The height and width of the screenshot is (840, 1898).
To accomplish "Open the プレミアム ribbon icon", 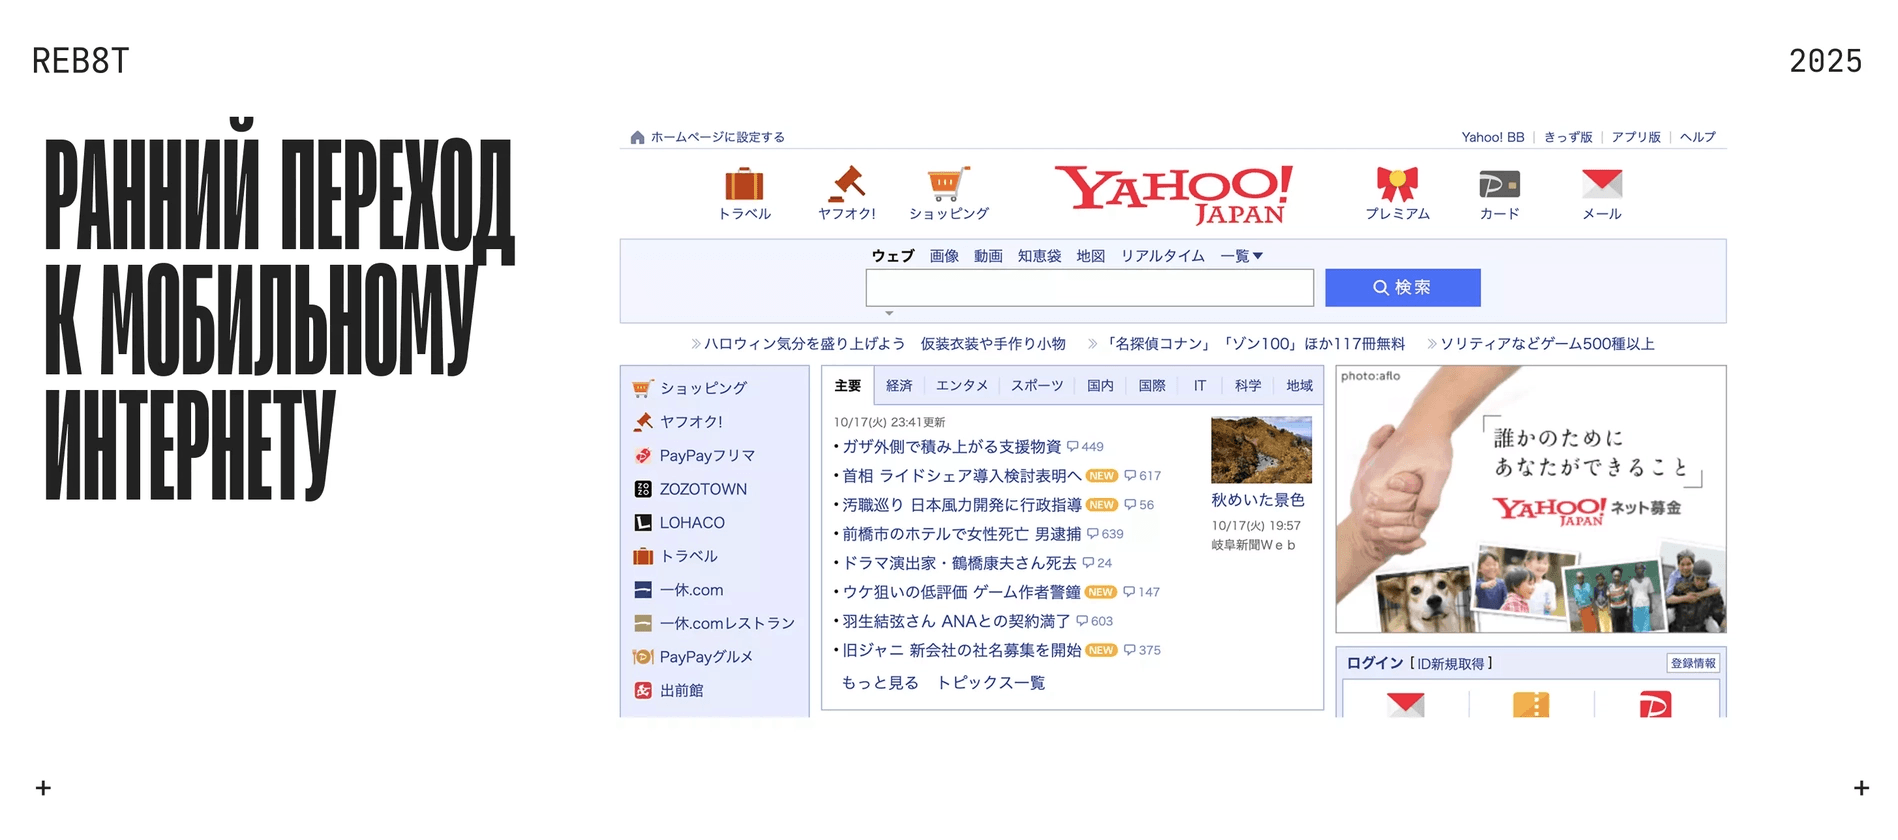I will click(x=1397, y=184).
